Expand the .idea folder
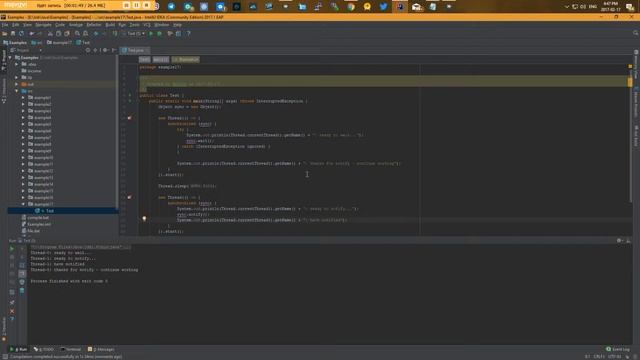640x360 pixels. click(x=17, y=64)
